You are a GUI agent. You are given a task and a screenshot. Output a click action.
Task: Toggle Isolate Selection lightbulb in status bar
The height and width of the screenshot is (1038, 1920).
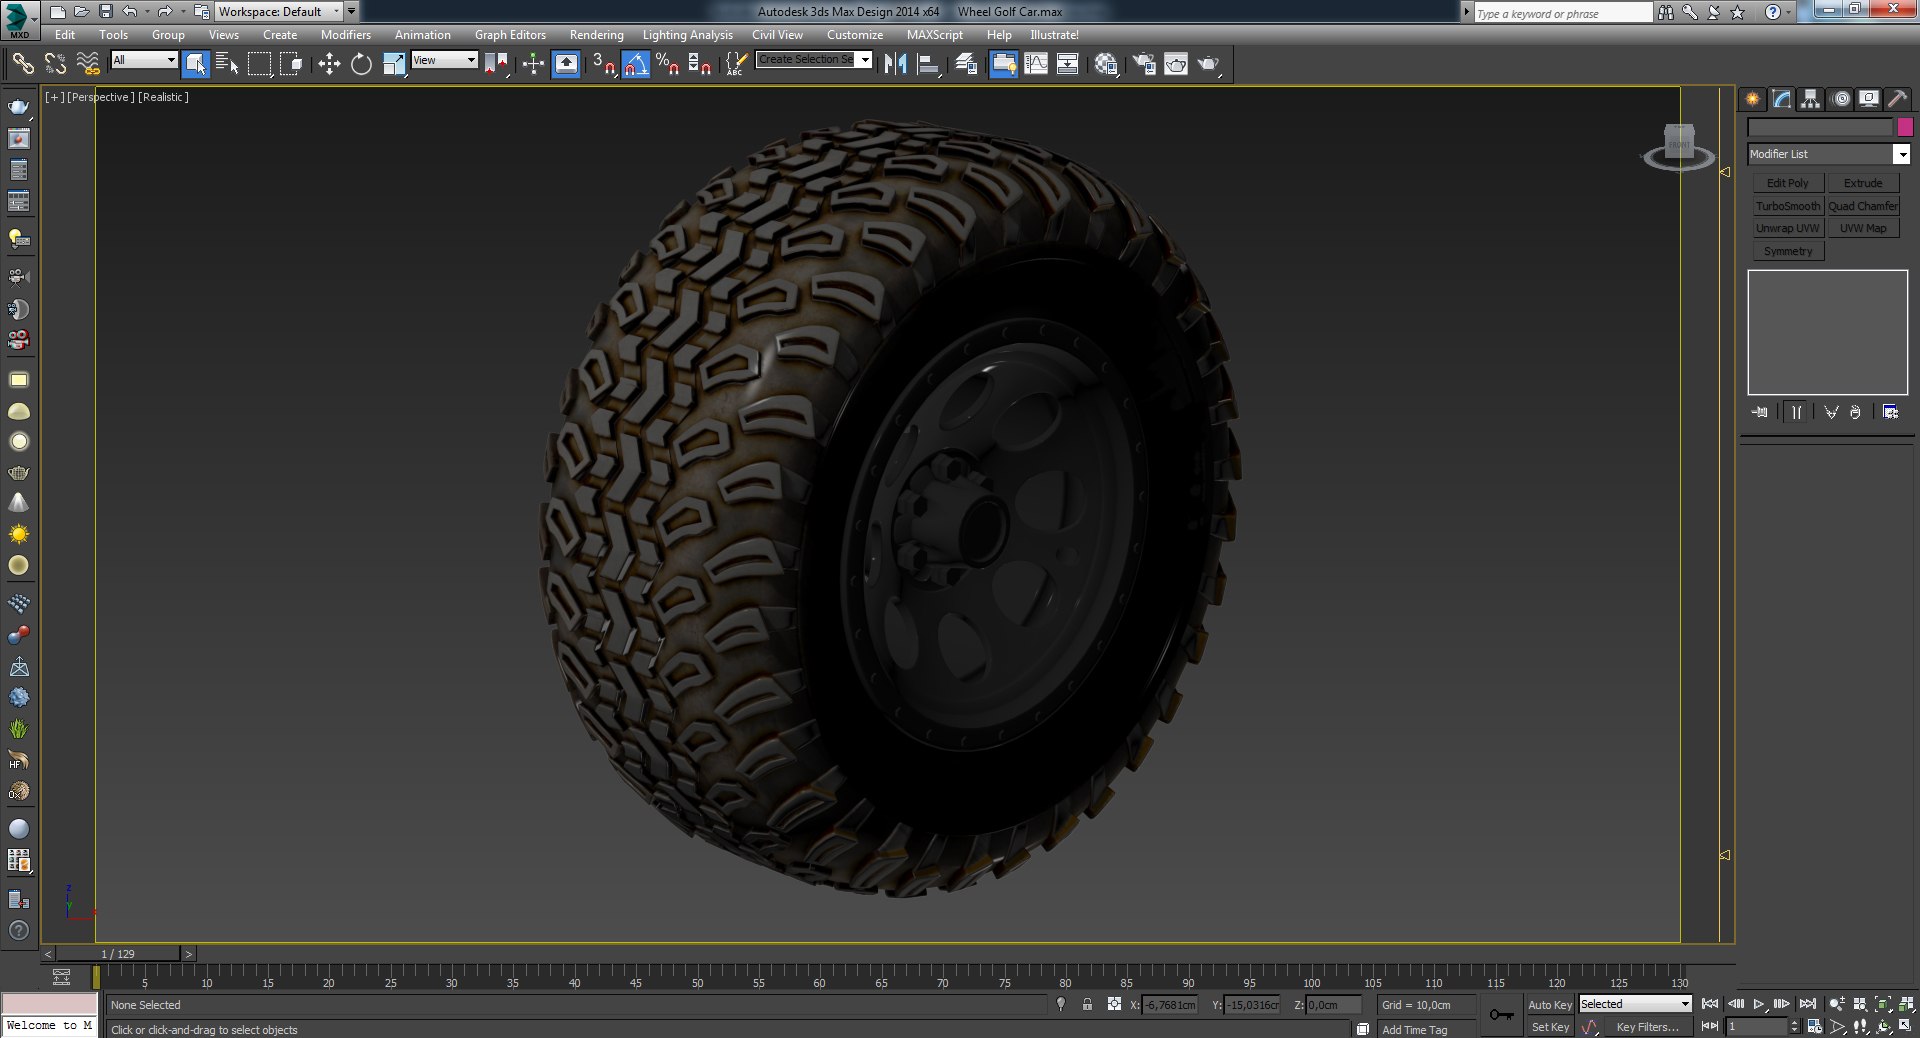click(x=1061, y=1004)
